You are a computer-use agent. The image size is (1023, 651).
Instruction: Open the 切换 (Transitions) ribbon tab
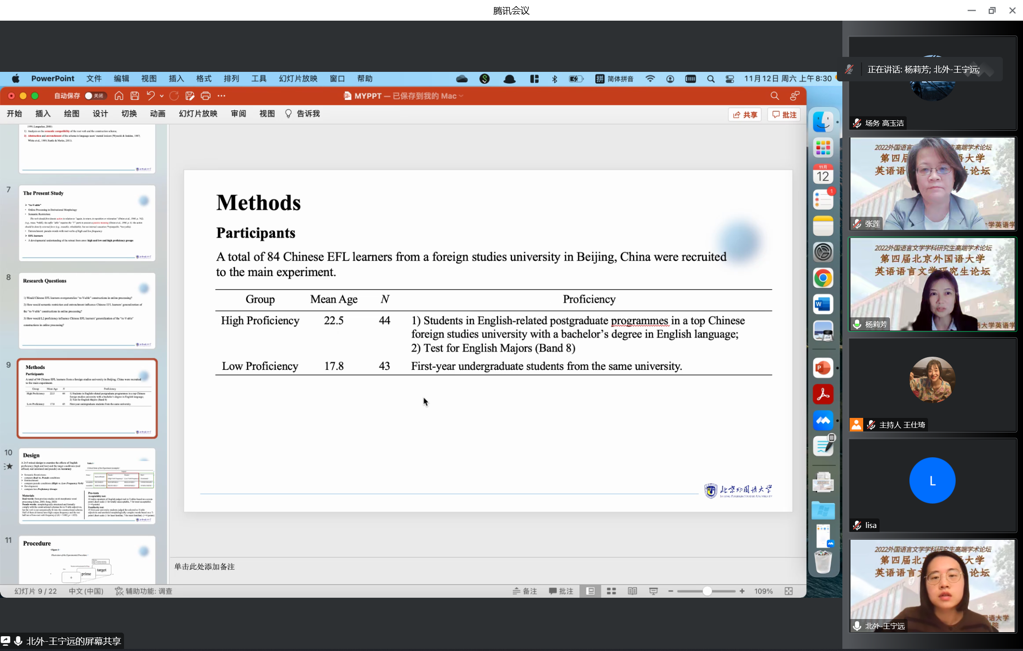tap(129, 114)
